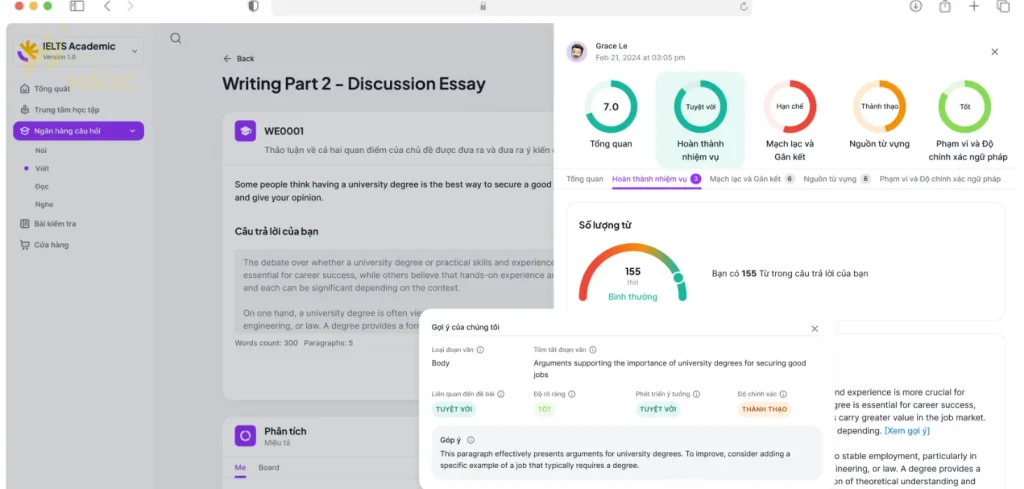Image resolution: width=1024 pixels, height=489 pixels.
Task: Close the Grace Le feedback panel
Action: (x=994, y=52)
